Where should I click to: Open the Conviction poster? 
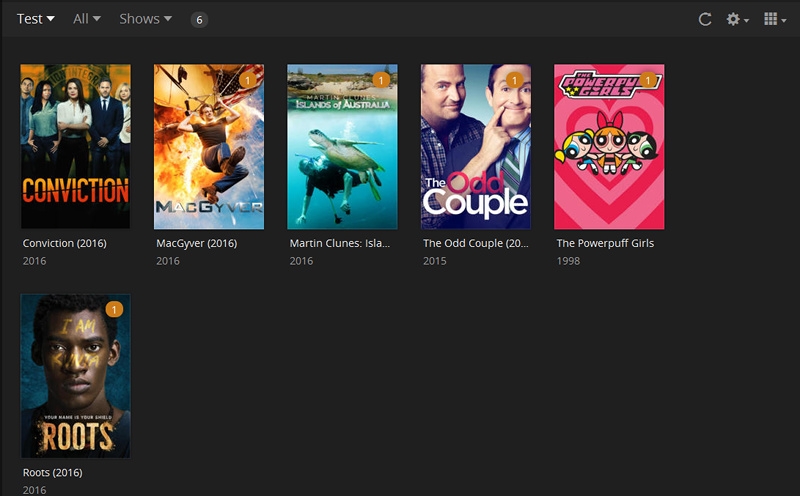(x=76, y=146)
